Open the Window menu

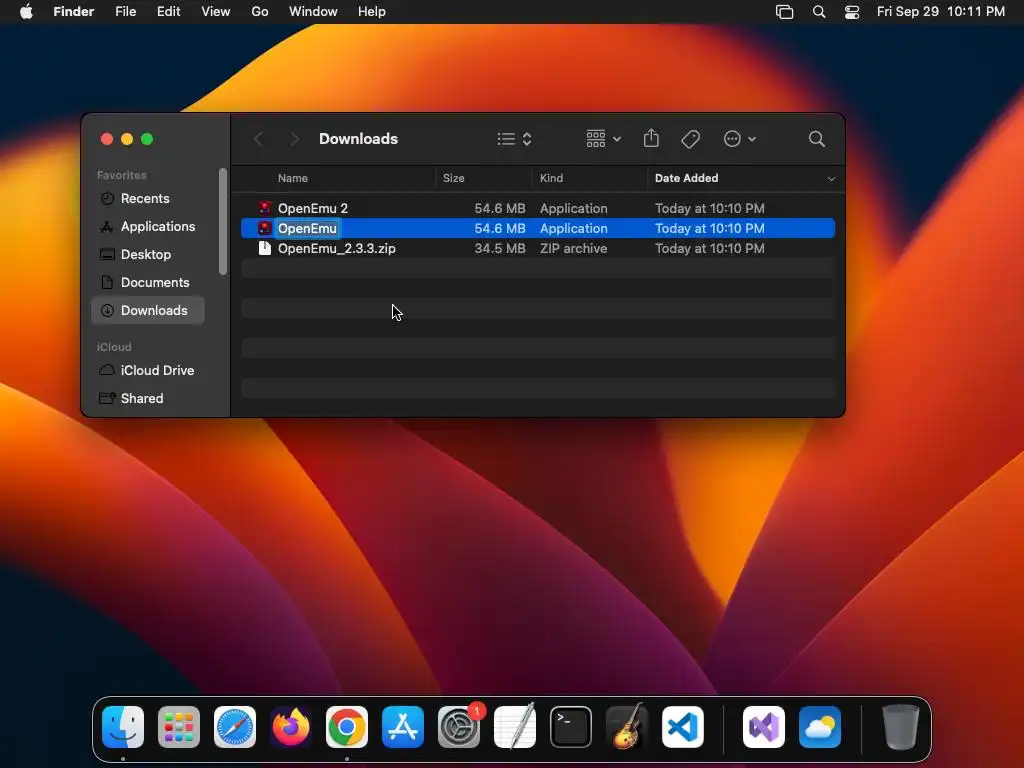click(313, 12)
